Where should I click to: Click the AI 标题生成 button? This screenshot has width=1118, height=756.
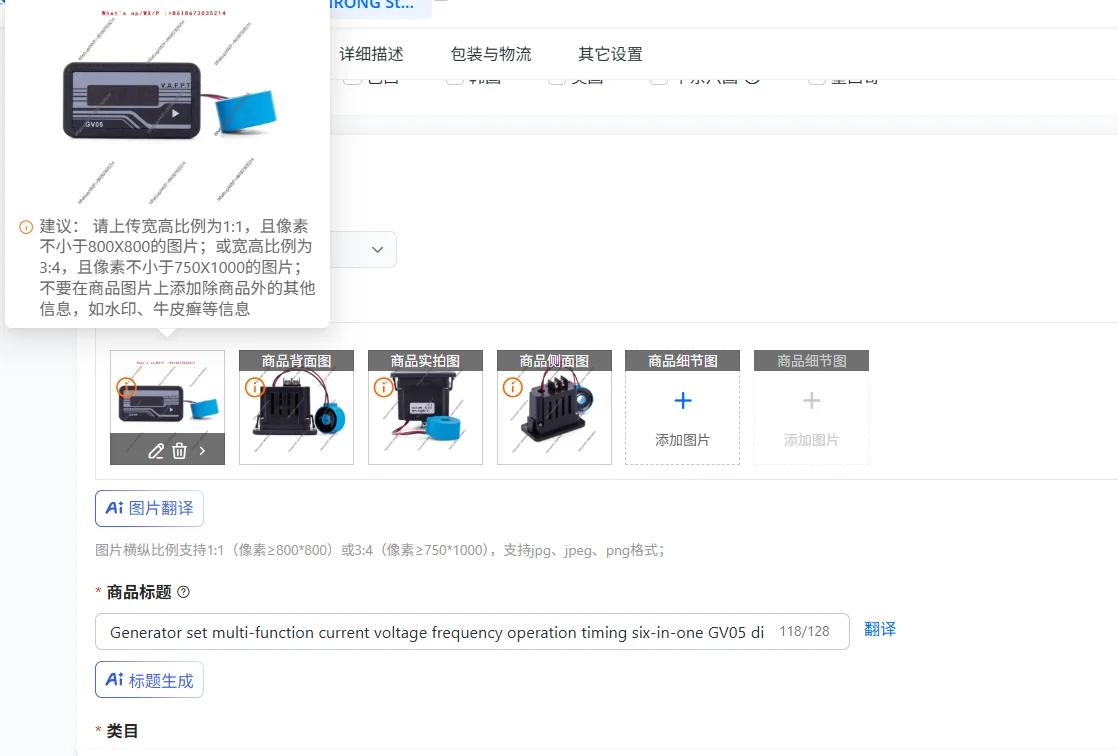click(149, 680)
